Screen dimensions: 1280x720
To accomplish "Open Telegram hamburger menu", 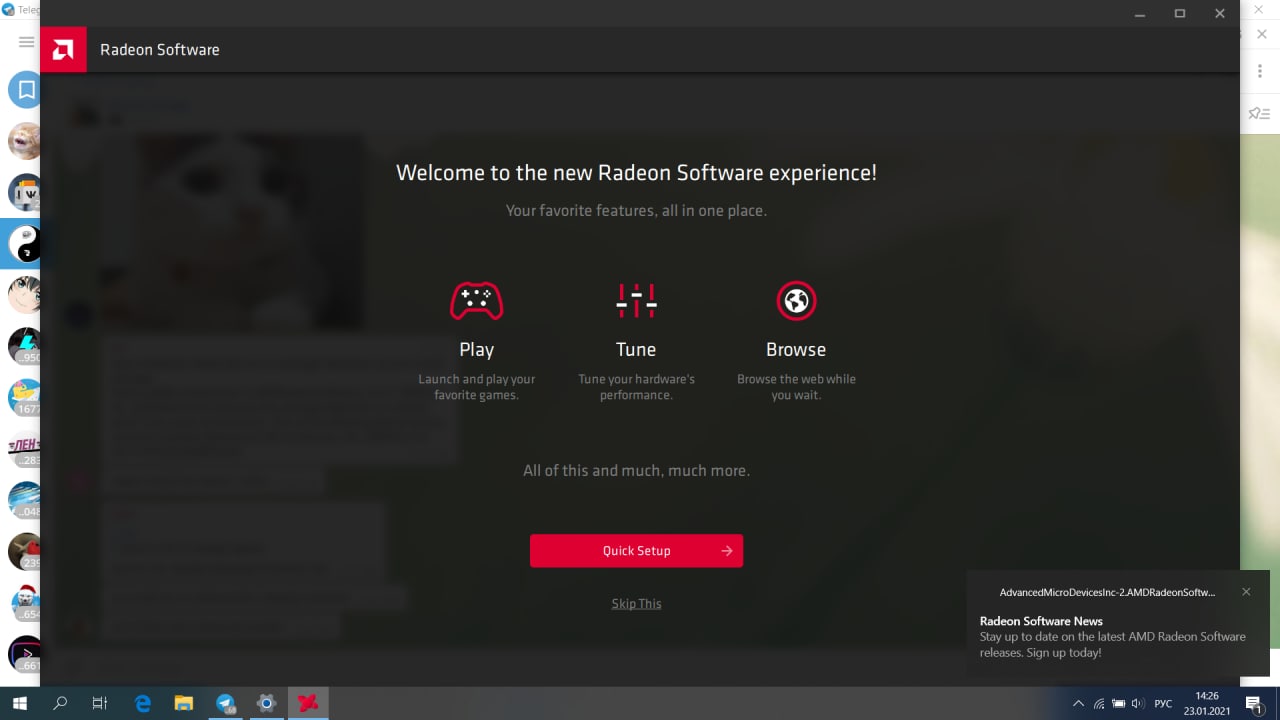I will 26,42.
